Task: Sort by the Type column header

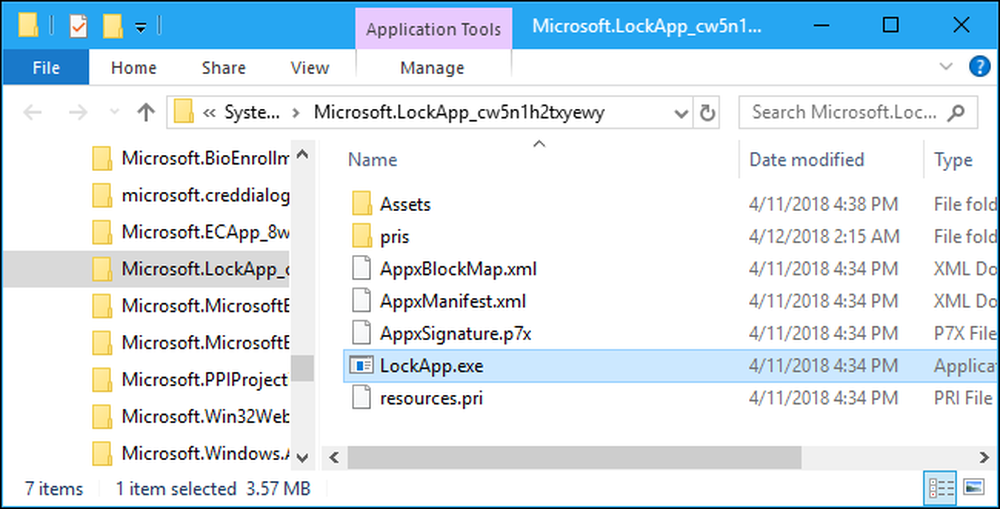Action: (953, 159)
